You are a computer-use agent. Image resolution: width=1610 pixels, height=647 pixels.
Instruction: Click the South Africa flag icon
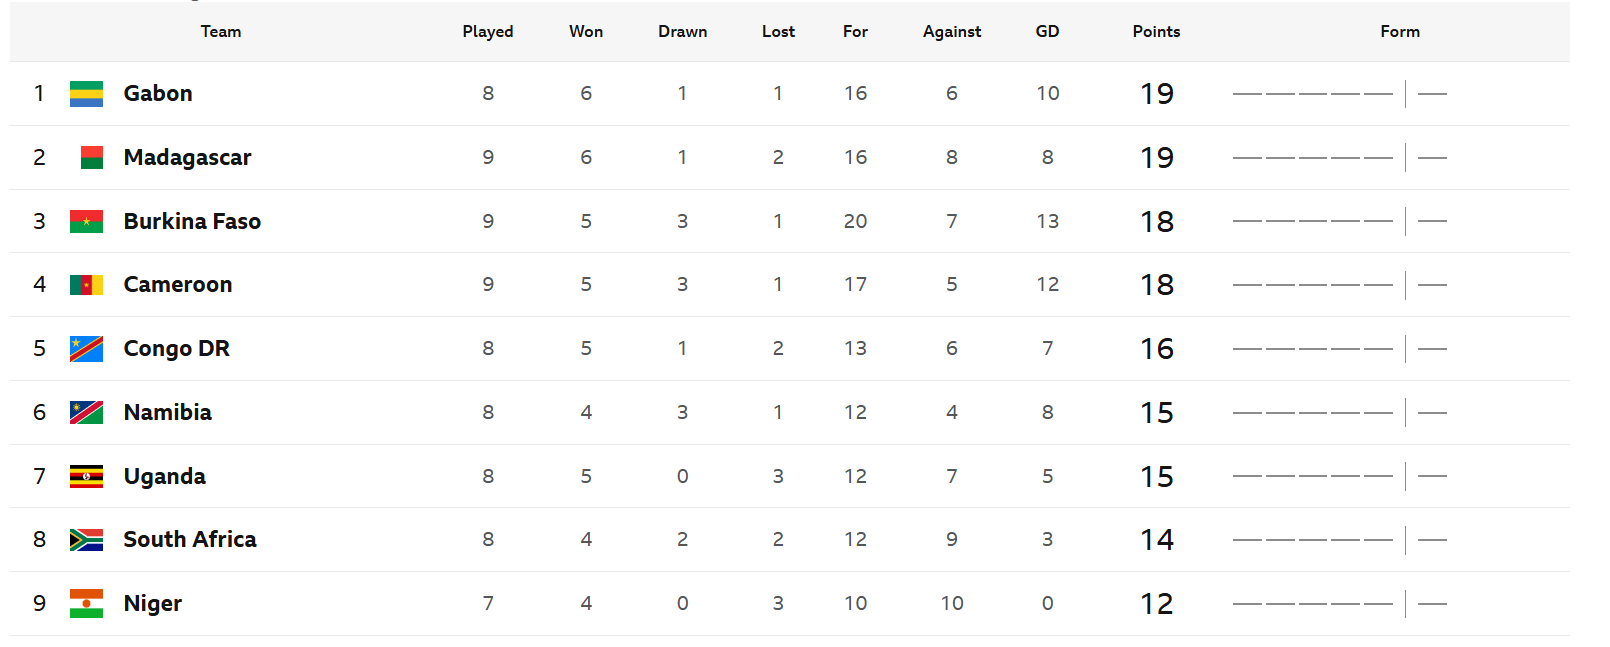(x=86, y=540)
